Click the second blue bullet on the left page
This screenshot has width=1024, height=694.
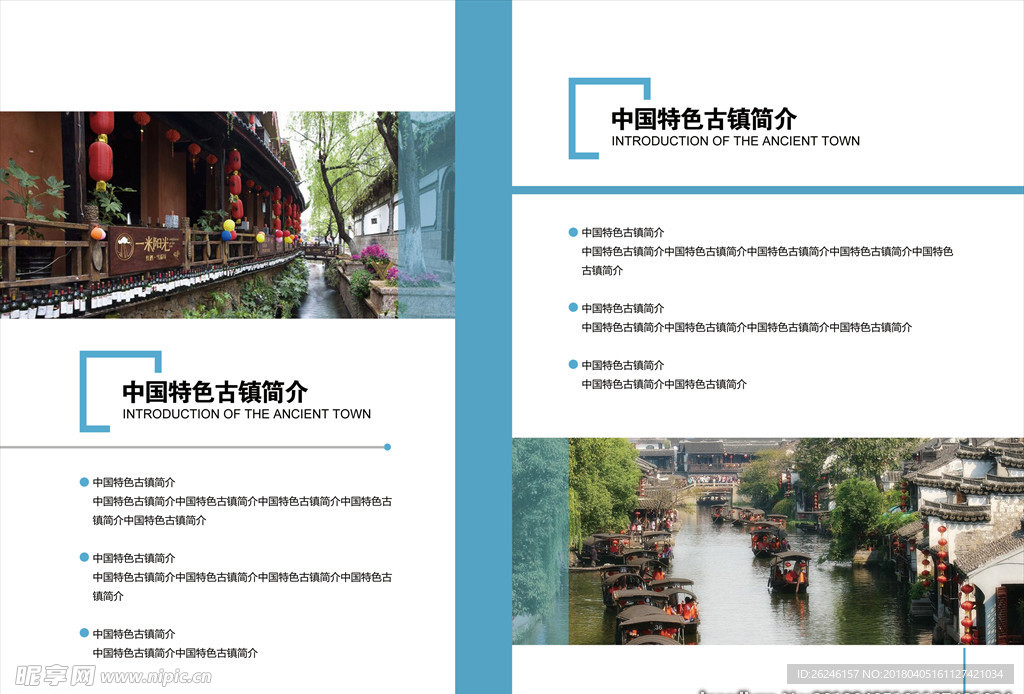(84, 558)
